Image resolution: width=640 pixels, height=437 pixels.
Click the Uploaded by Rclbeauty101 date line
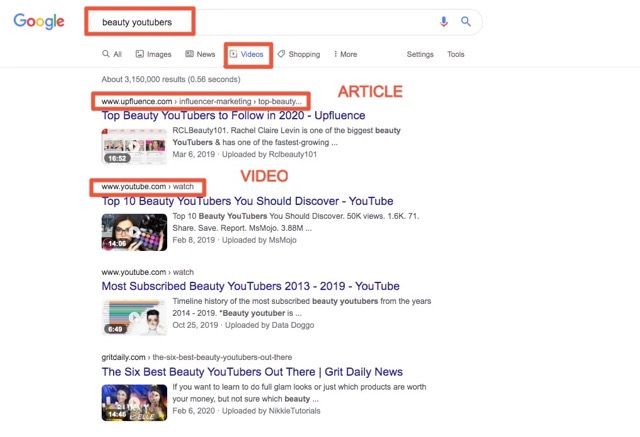244,154
